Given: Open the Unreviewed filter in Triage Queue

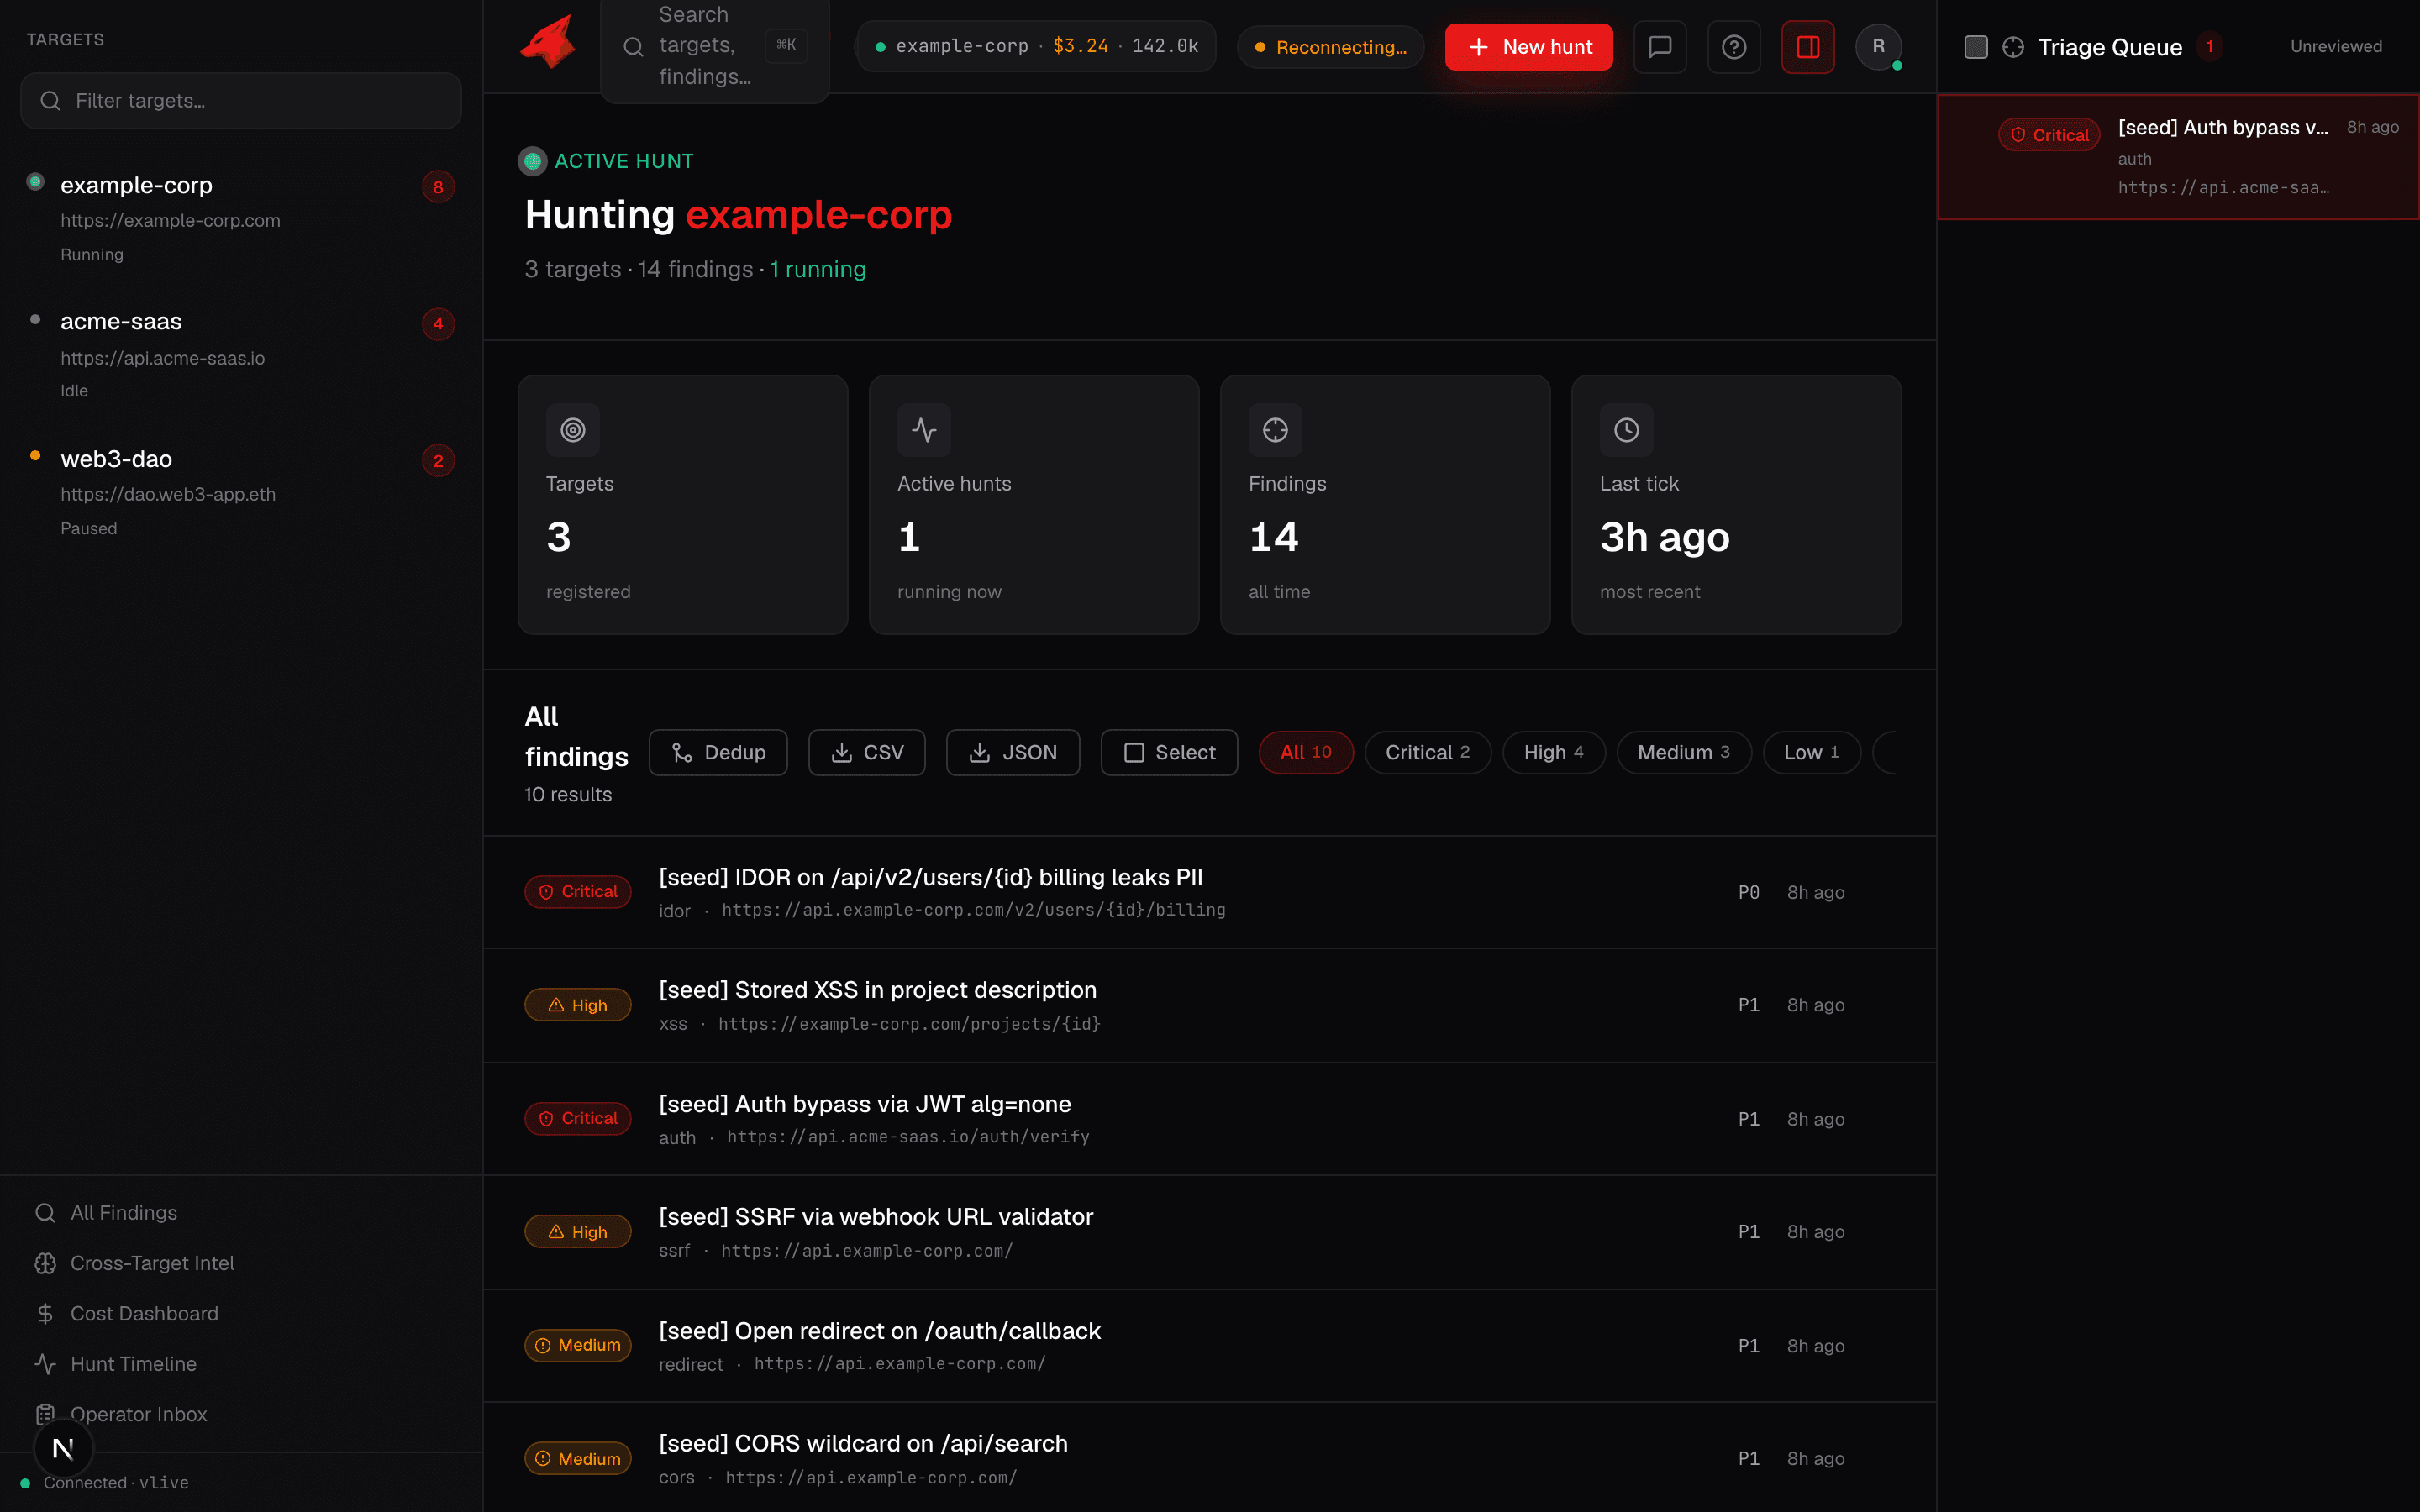Looking at the screenshot, I should [x=2336, y=47].
